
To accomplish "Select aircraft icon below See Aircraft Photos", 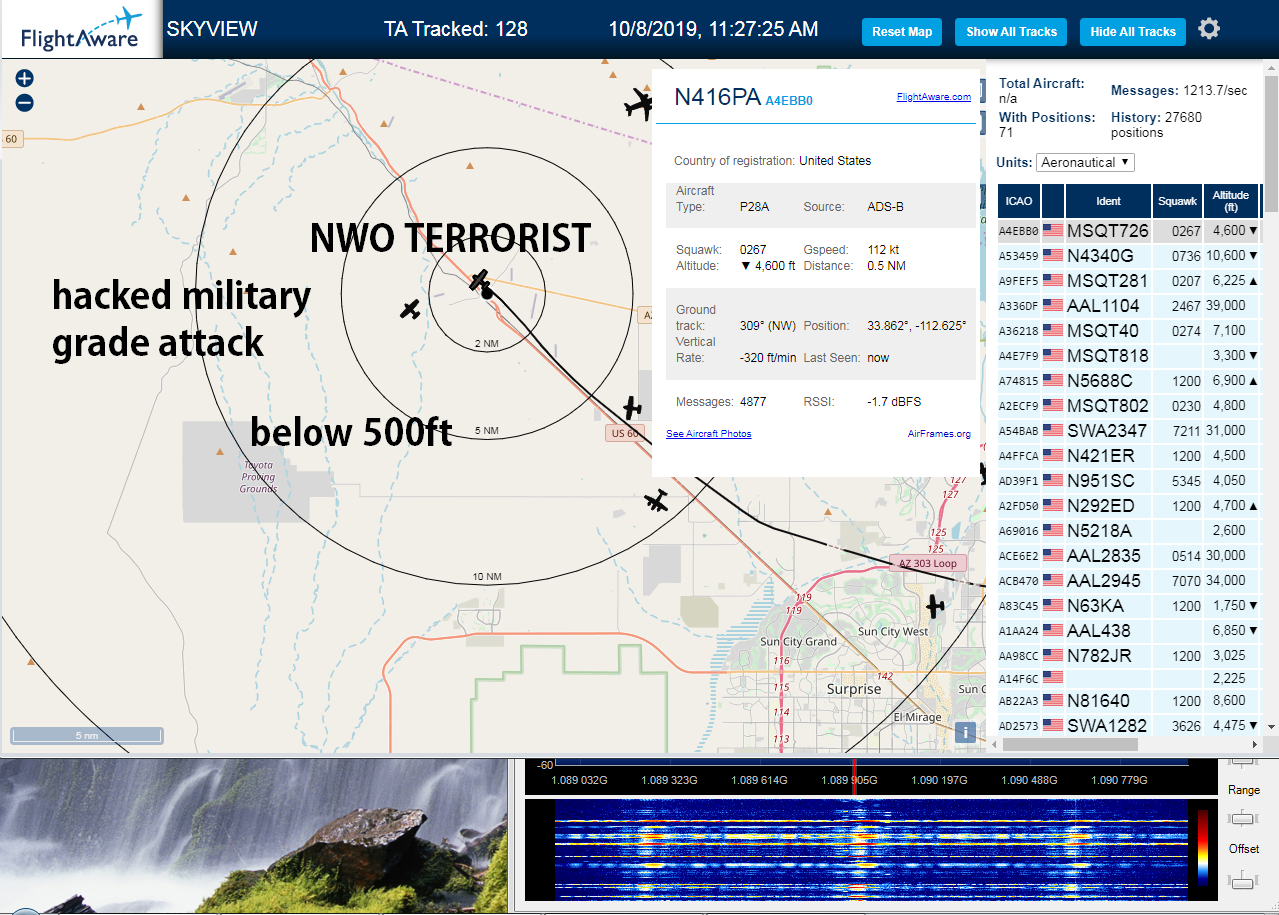I will (x=656, y=501).
